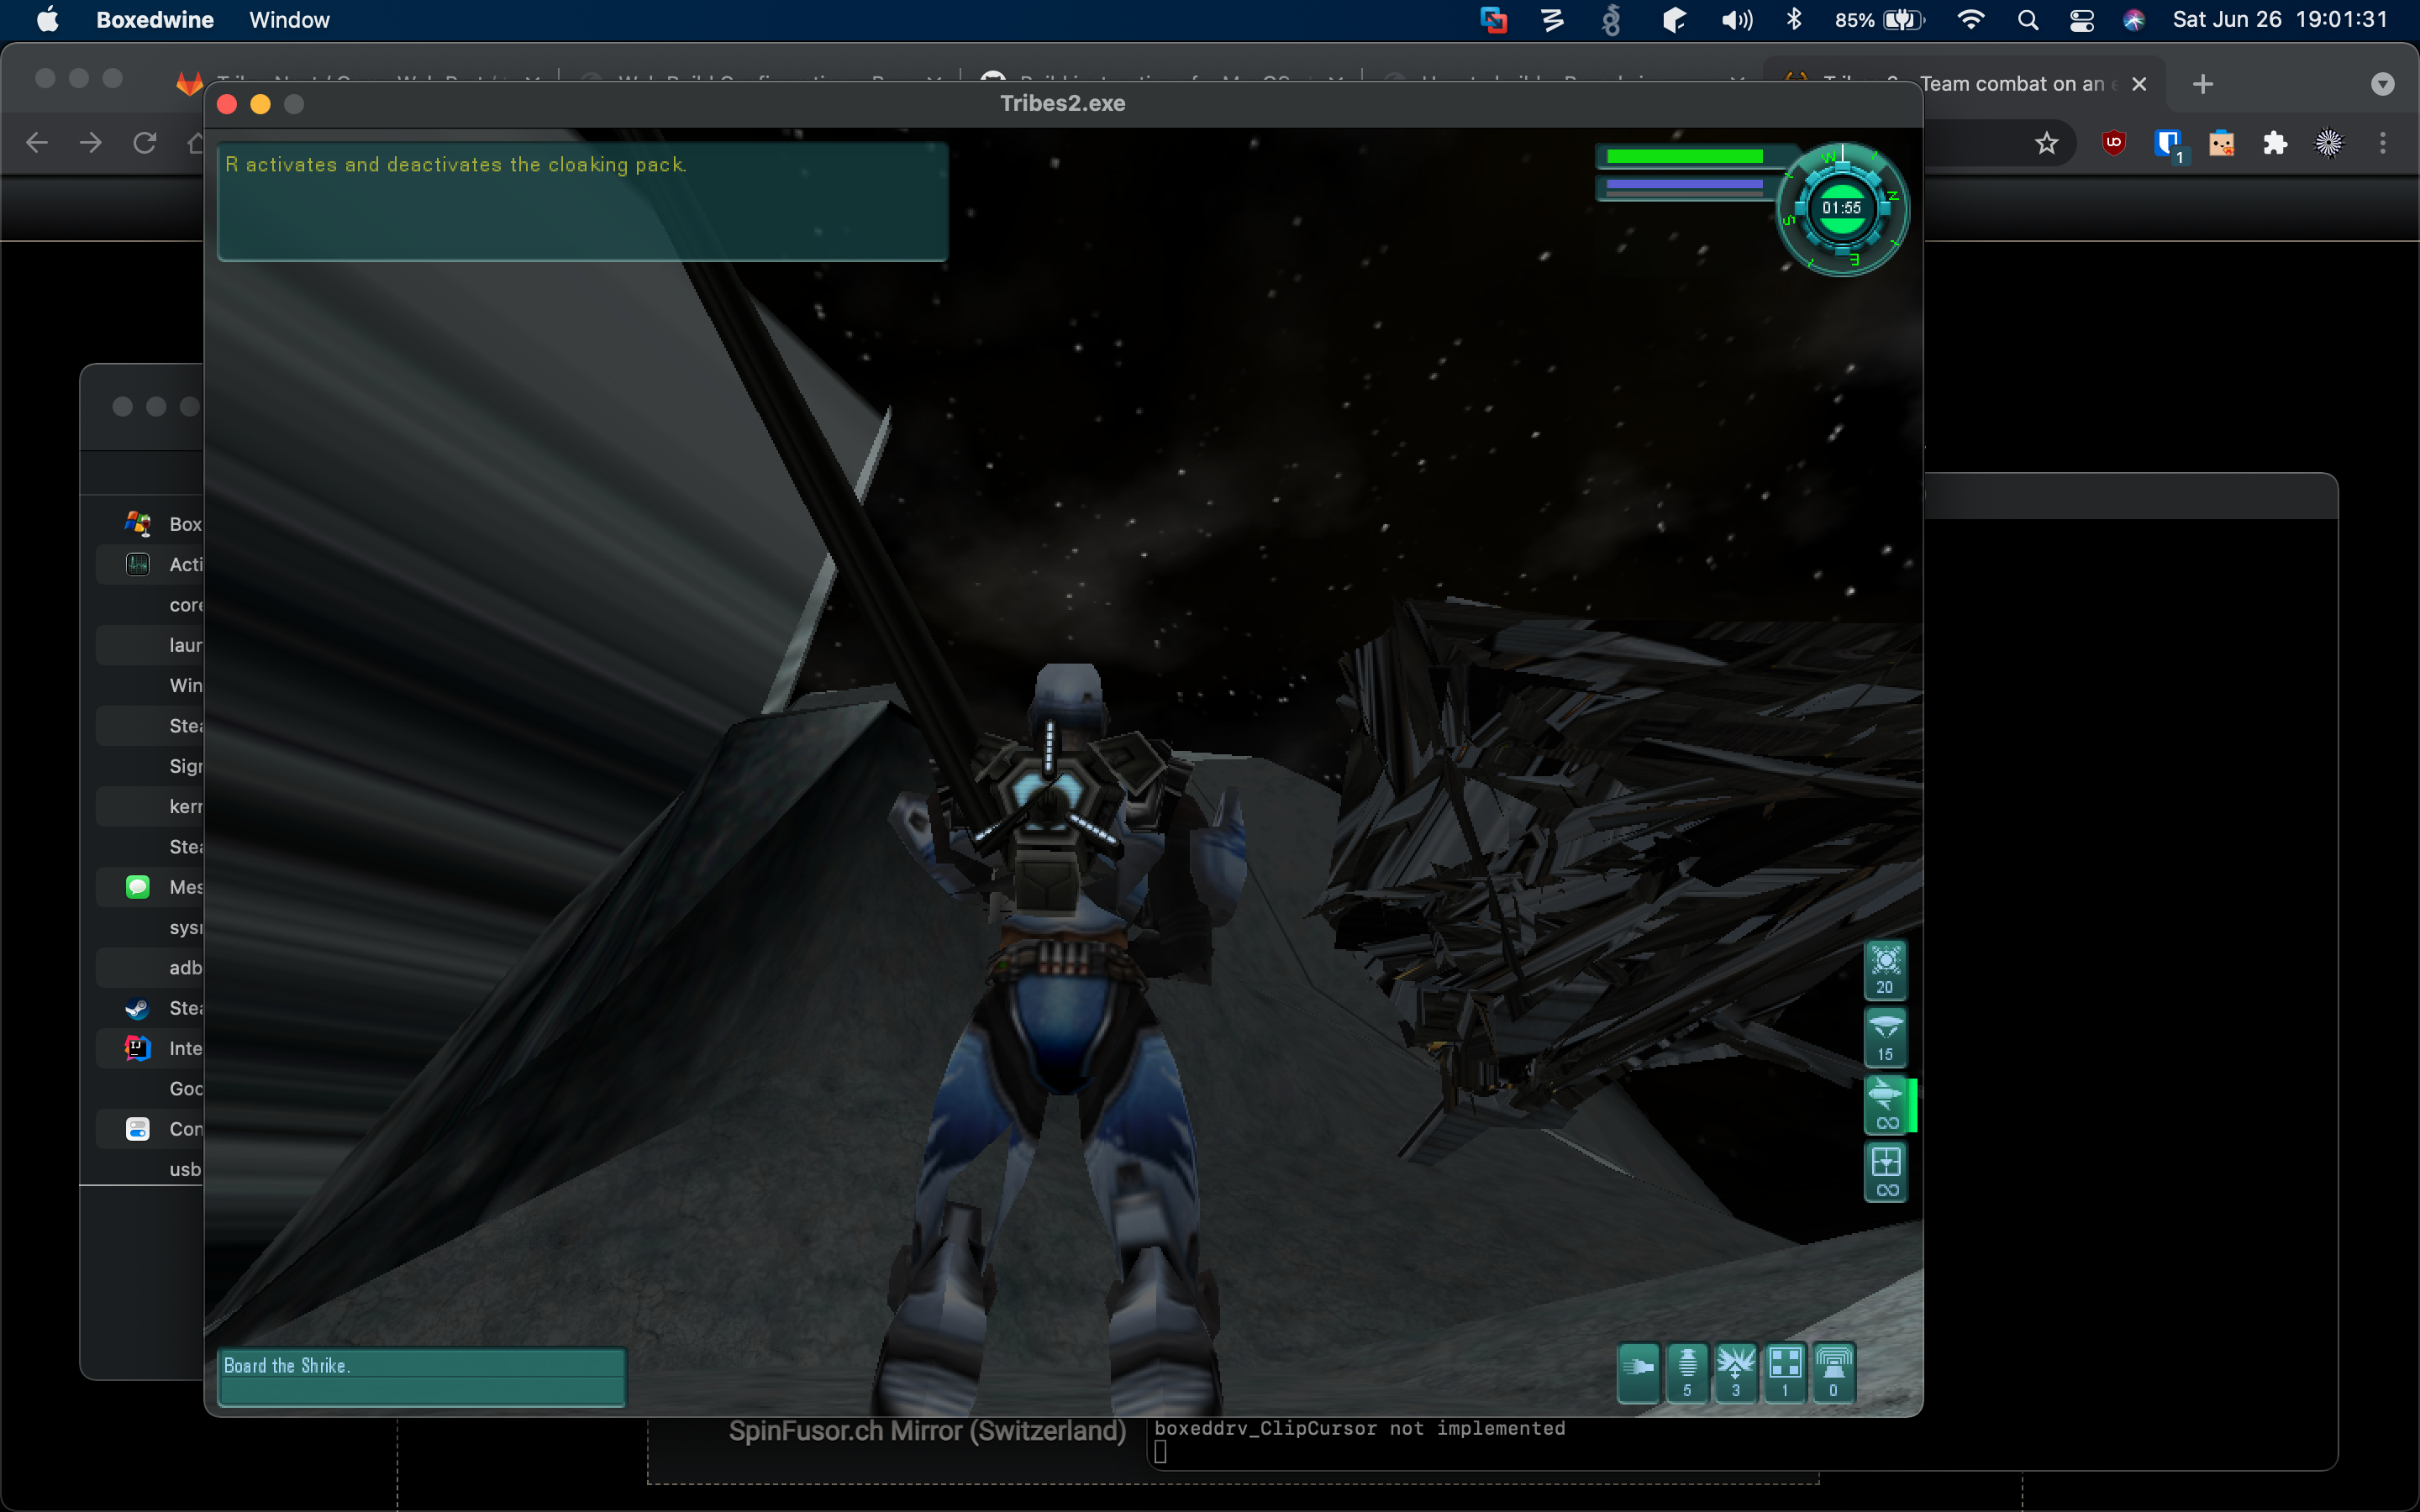The image size is (2420, 1512).
Task: Open the Boxedwine application menu
Action: [155, 20]
